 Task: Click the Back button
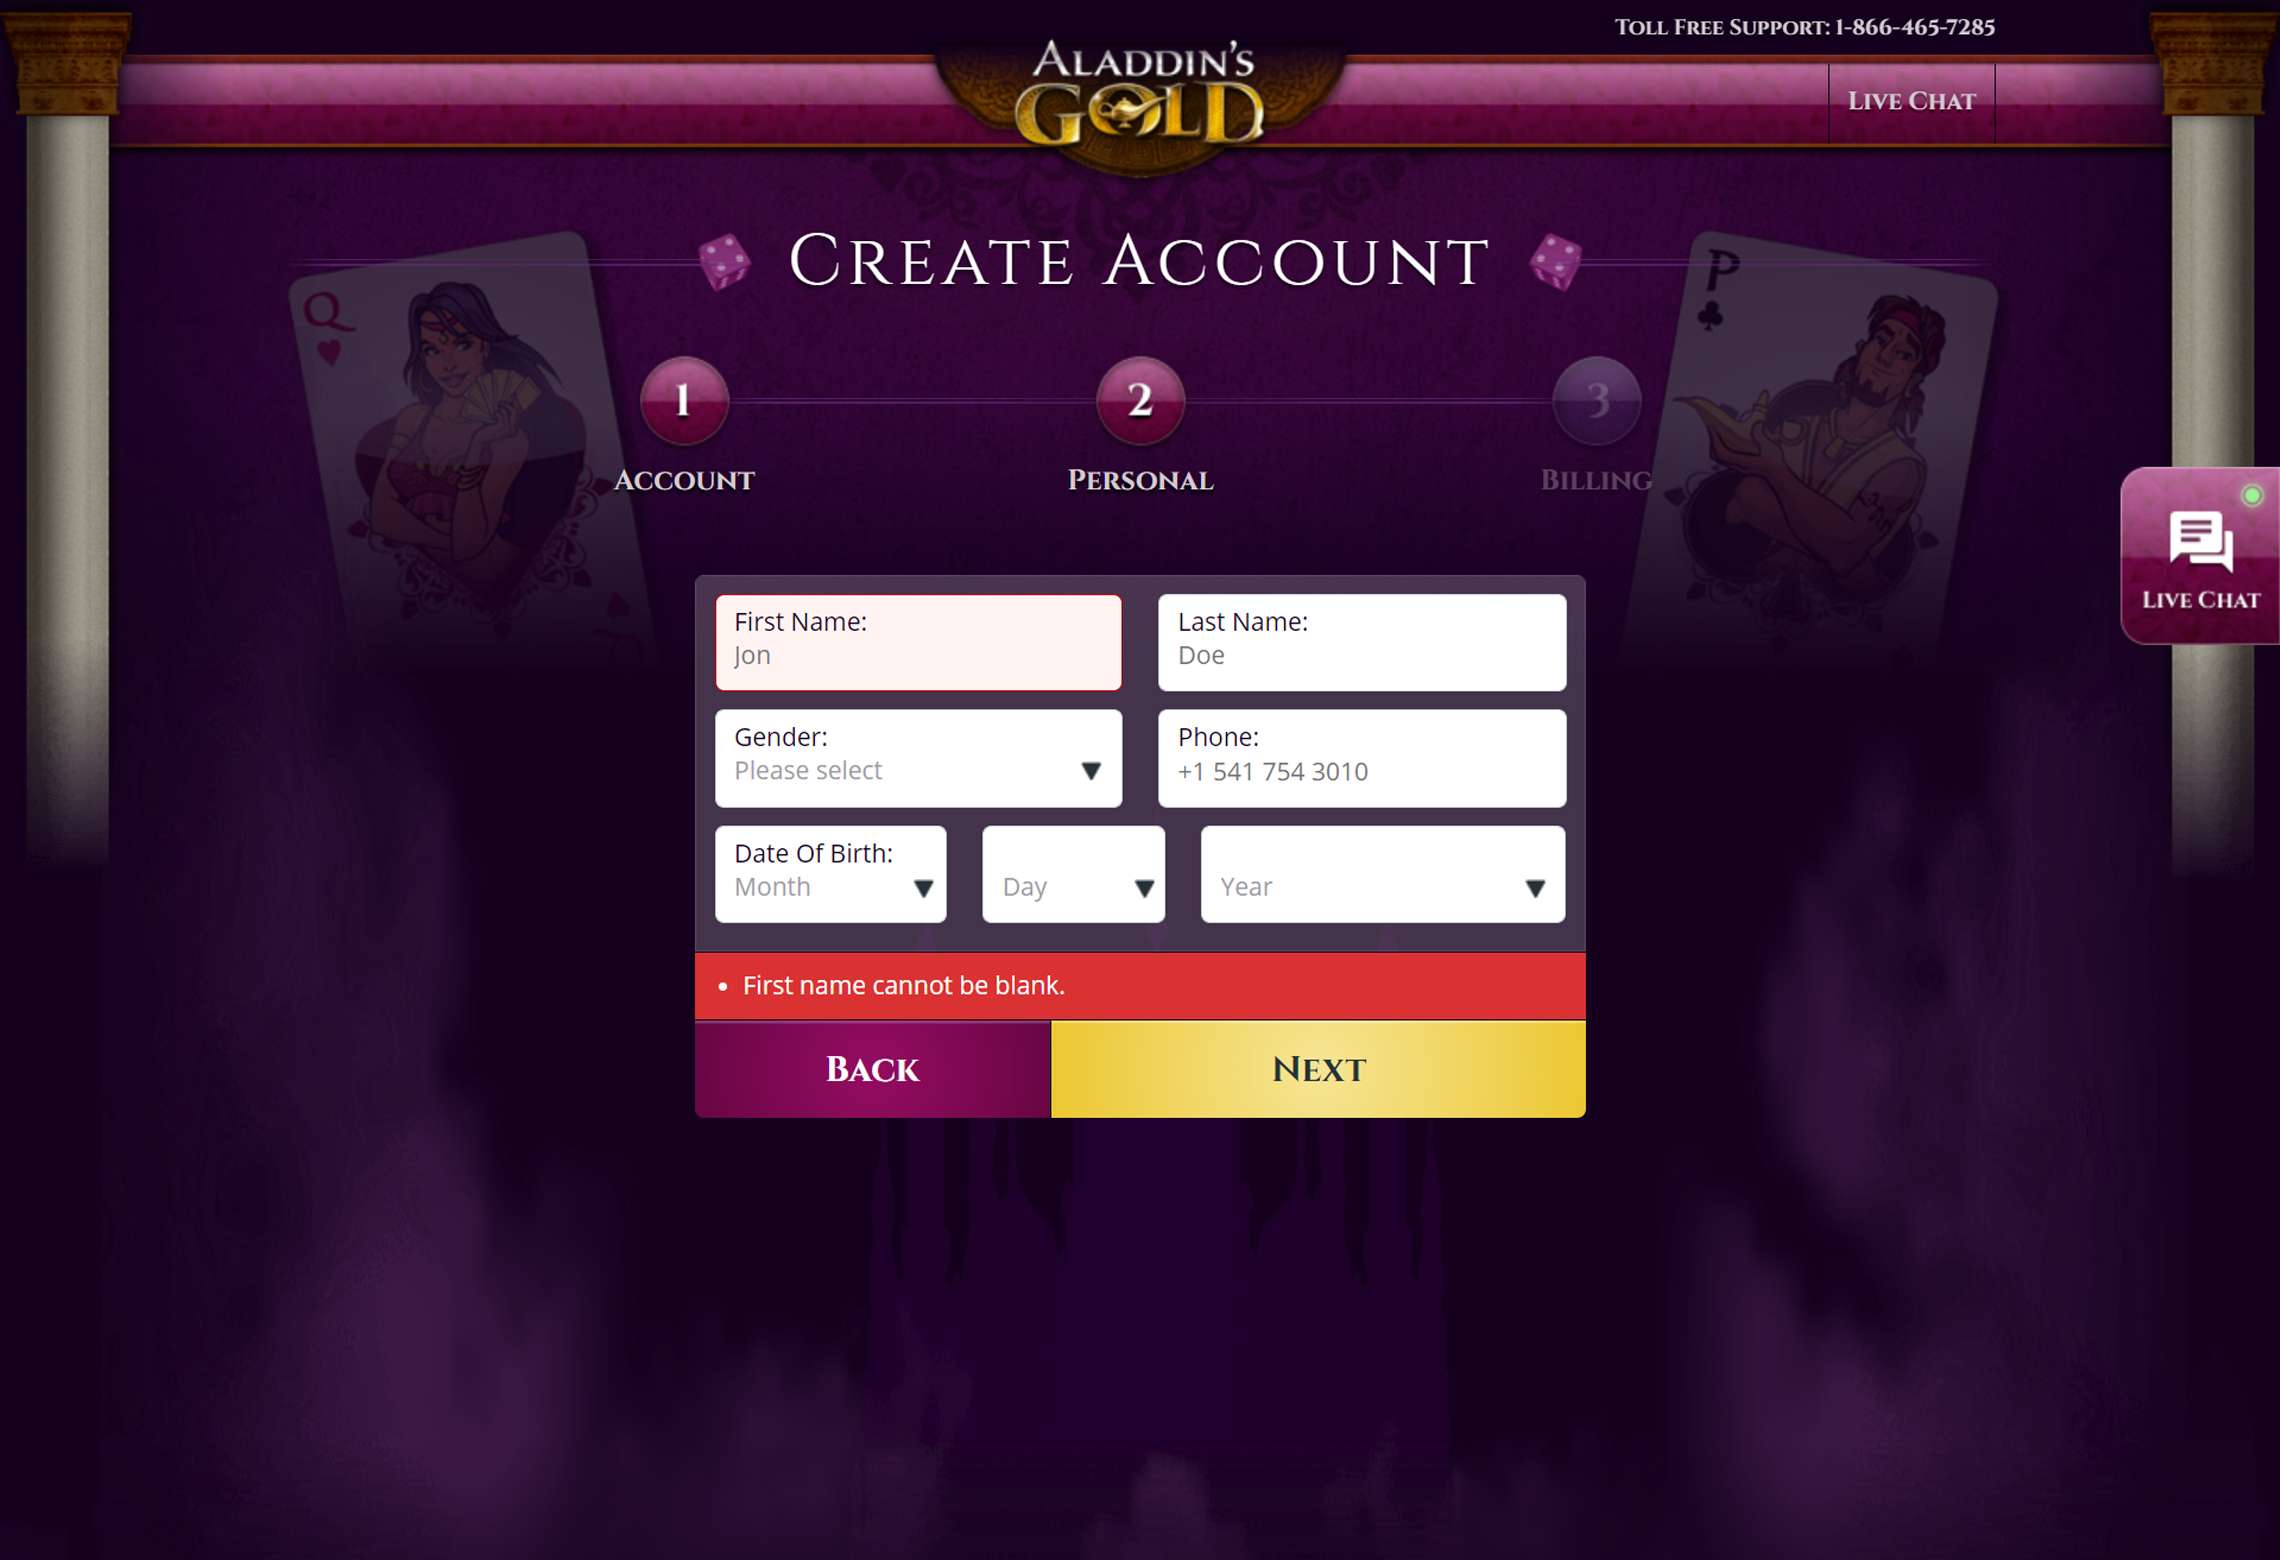(x=872, y=1069)
